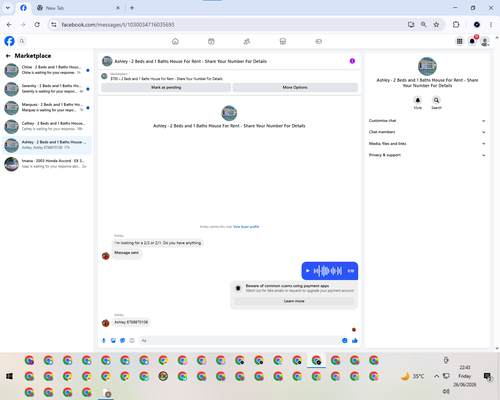500x400 pixels.
Task: Open the Chrome three-dot menu
Action: pos(491,25)
